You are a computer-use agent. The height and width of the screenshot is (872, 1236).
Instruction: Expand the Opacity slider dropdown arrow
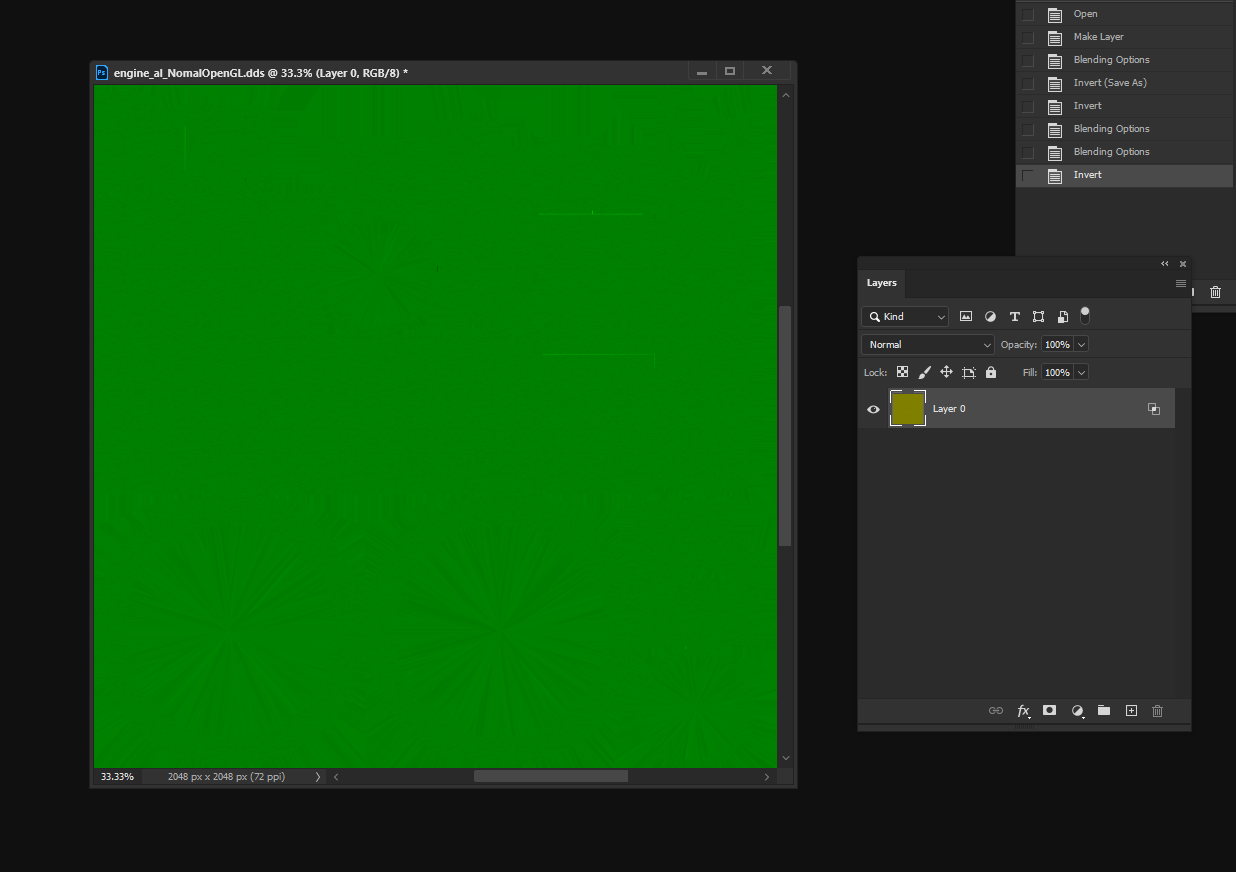pos(1081,344)
